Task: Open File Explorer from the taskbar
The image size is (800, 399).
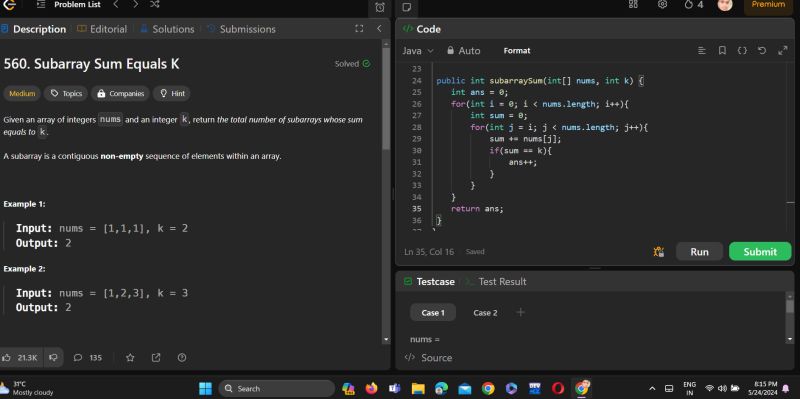Action: 418,389
